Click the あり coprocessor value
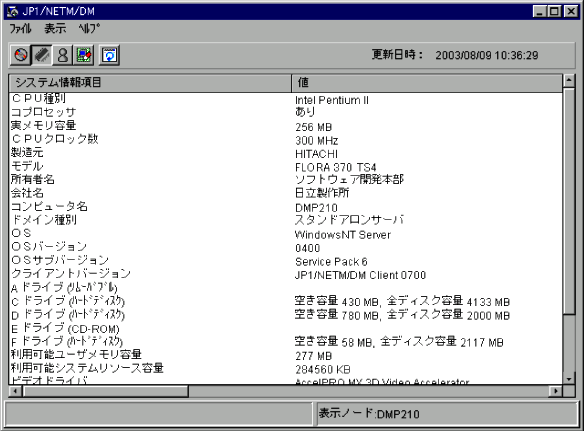This screenshot has width=584, height=431. 305,112
